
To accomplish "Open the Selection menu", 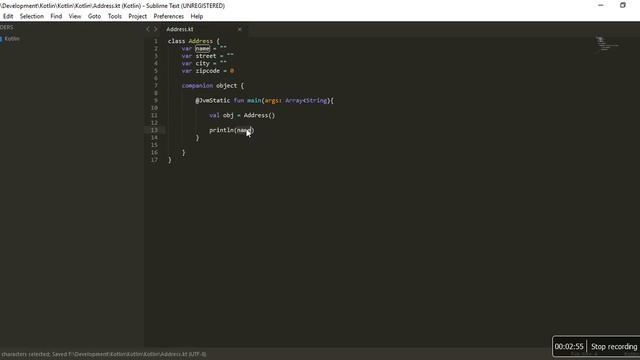I will pos(31,16).
